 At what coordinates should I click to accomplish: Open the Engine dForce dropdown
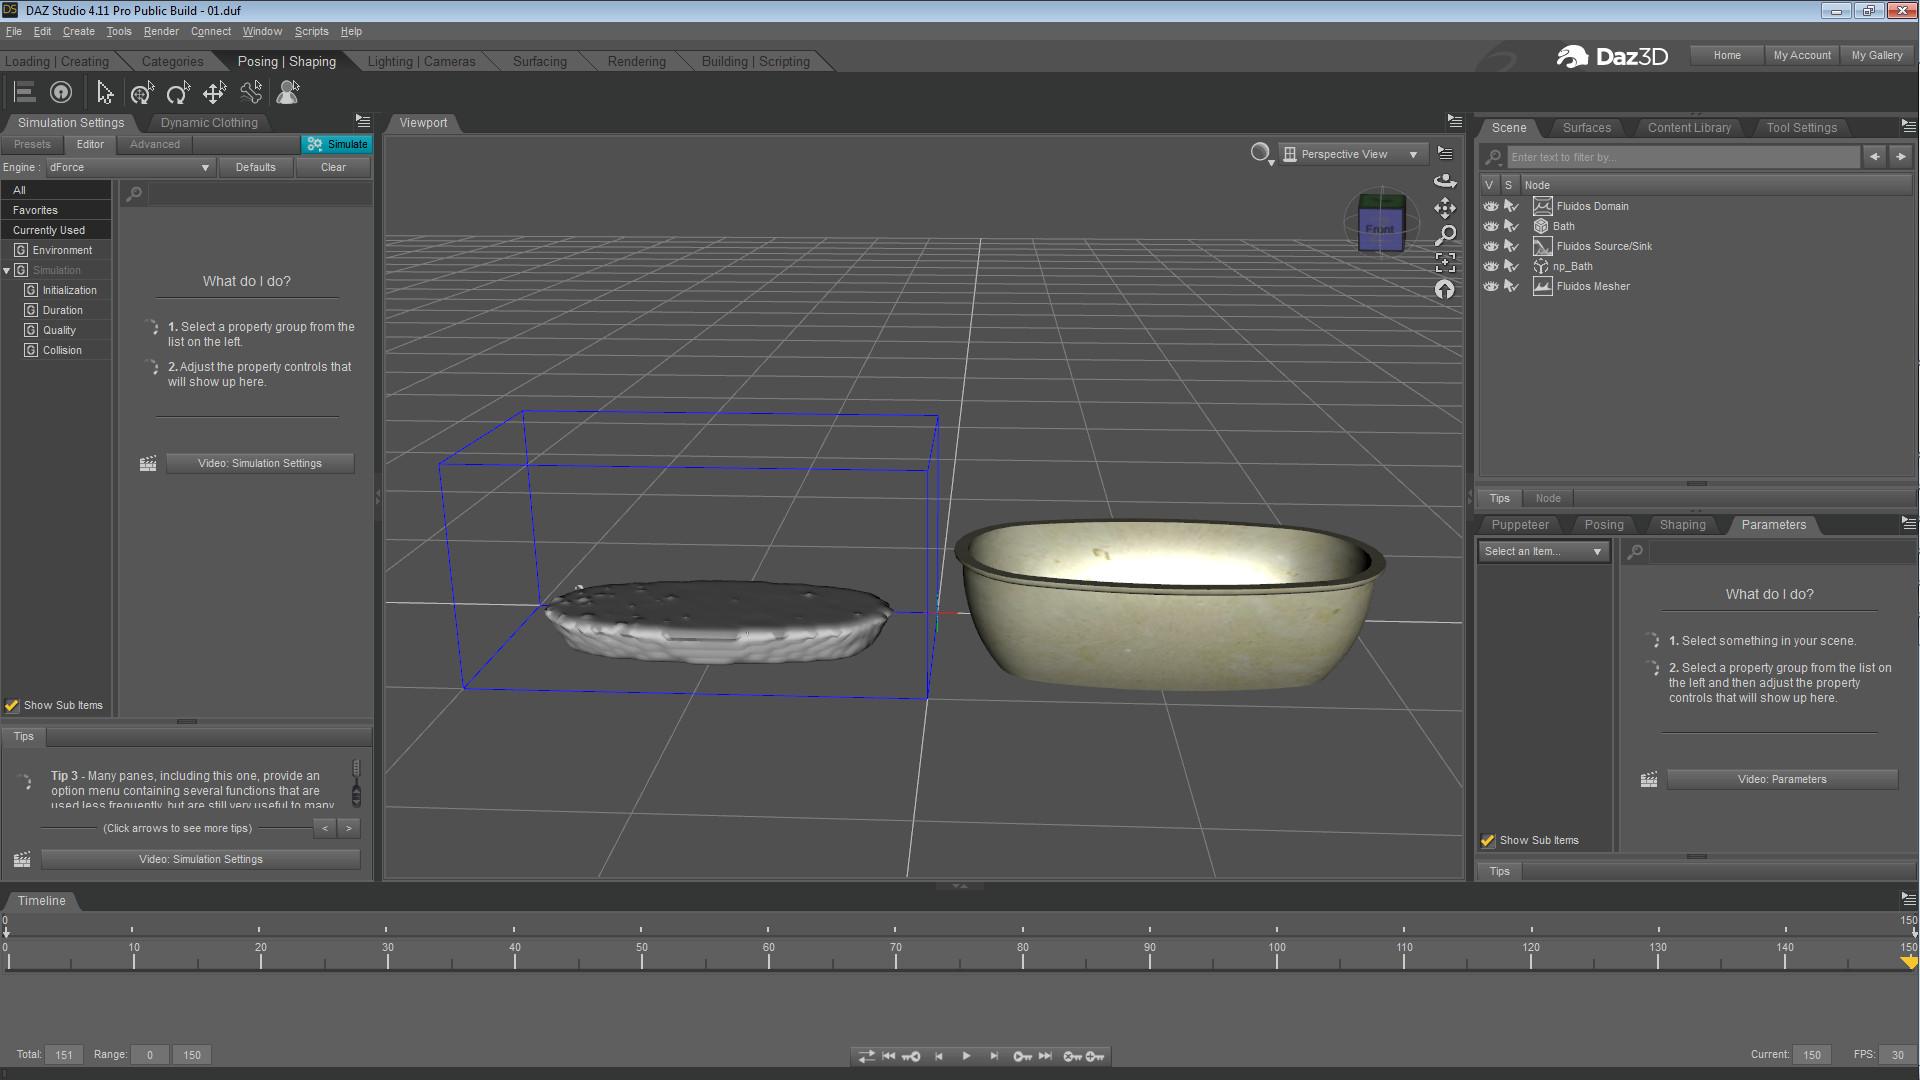[130, 167]
